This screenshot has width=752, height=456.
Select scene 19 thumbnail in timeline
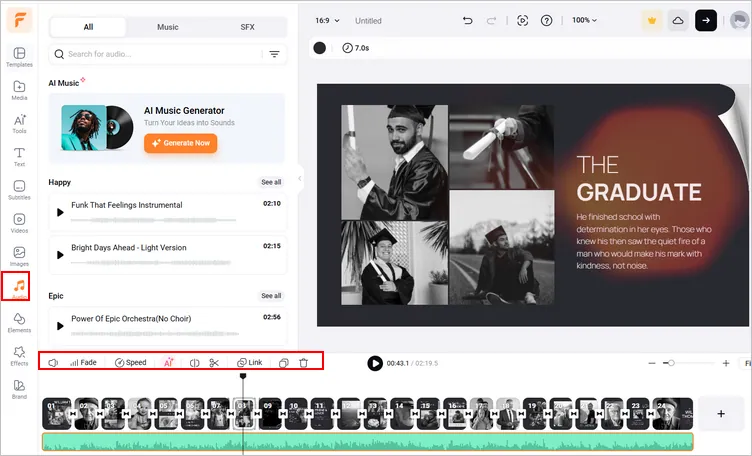tap(534, 413)
